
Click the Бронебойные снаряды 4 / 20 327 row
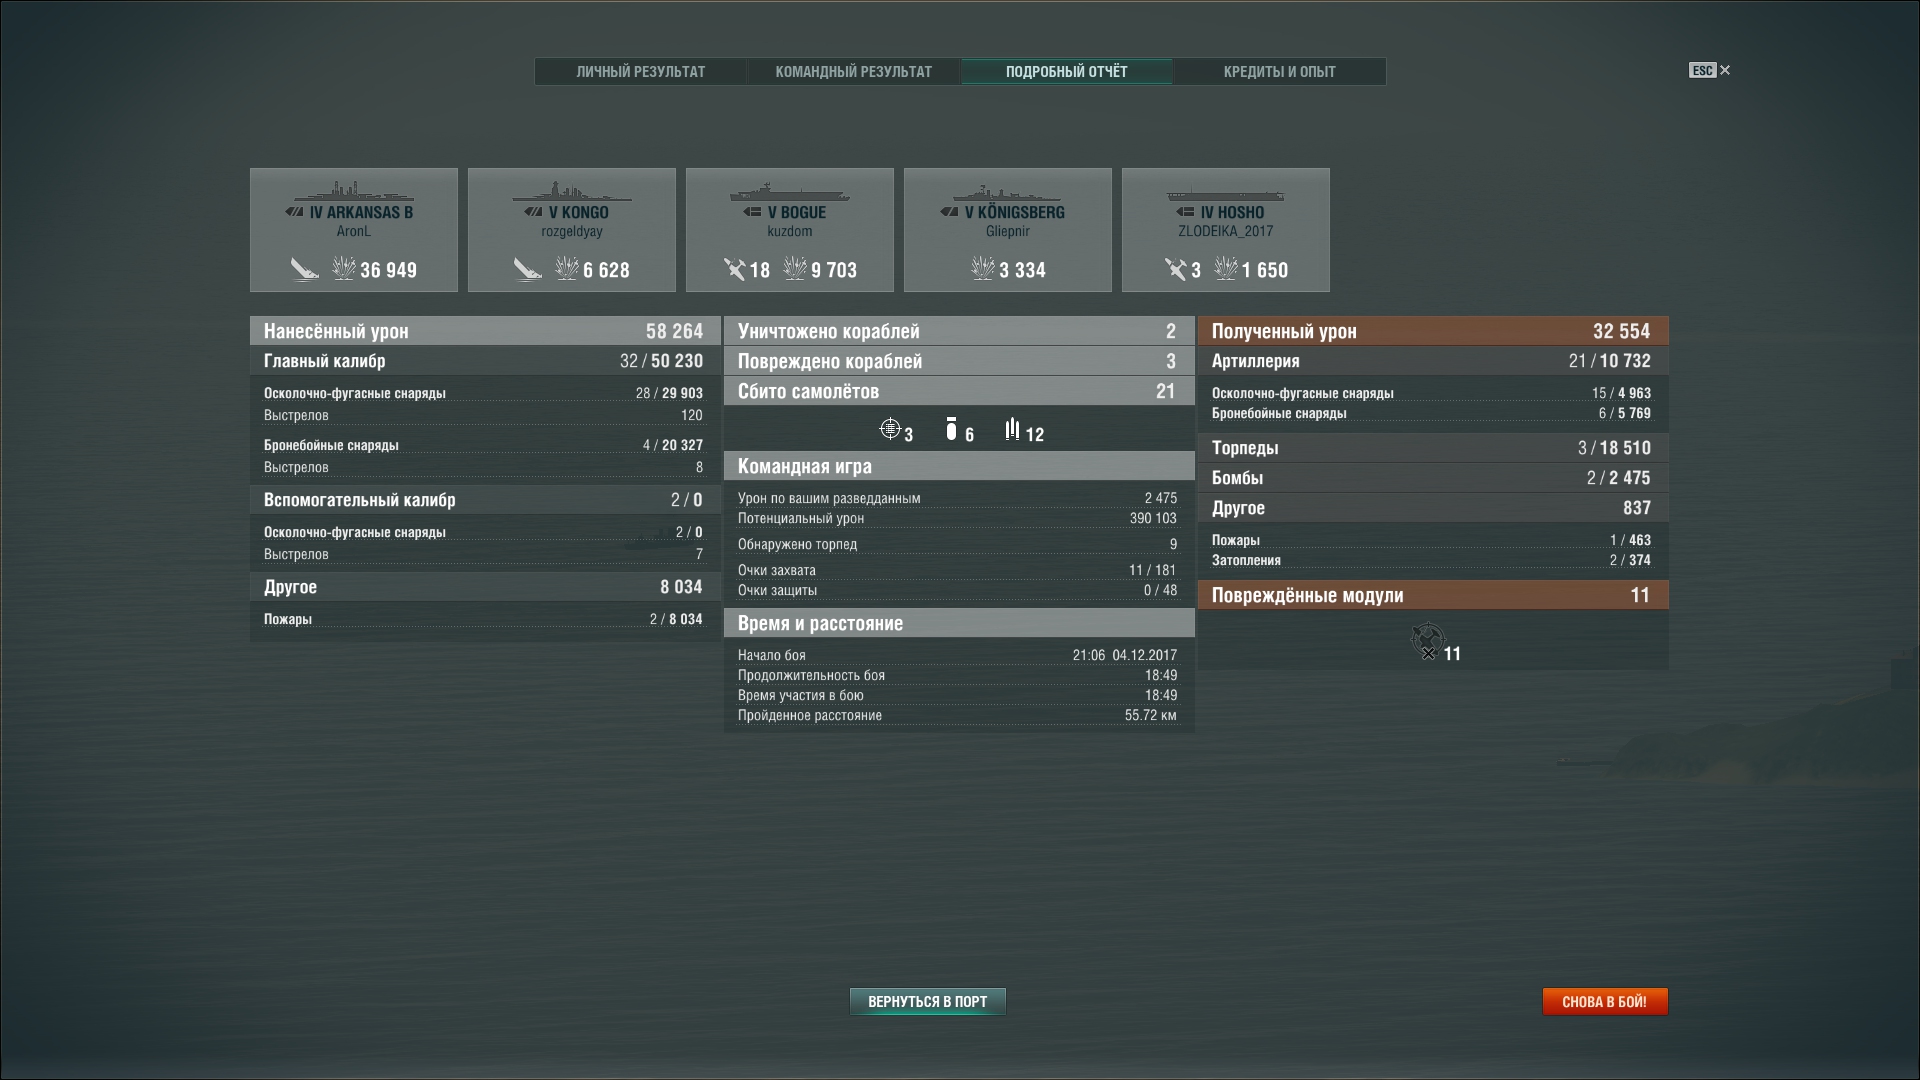485,445
